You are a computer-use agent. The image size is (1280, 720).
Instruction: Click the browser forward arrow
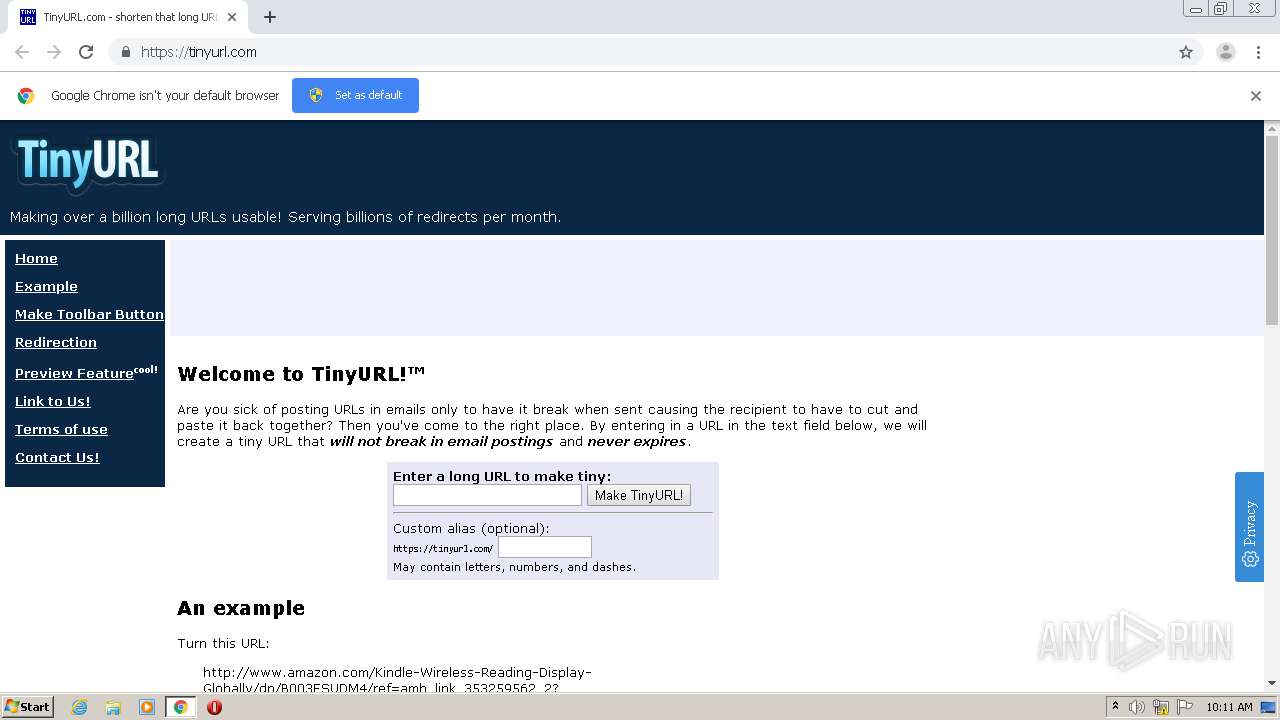click(54, 52)
